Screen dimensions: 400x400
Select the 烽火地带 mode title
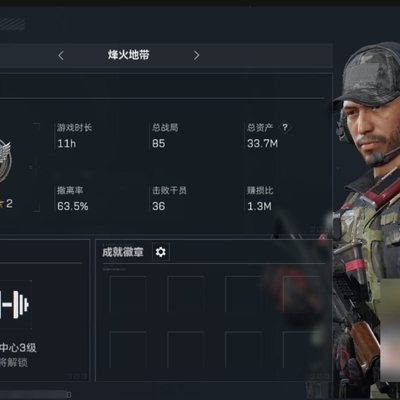click(x=128, y=55)
